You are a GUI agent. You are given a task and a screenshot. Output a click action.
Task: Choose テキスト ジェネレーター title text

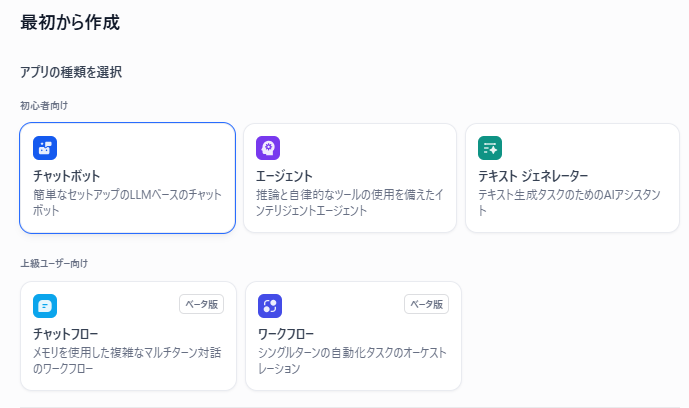tap(533, 176)
